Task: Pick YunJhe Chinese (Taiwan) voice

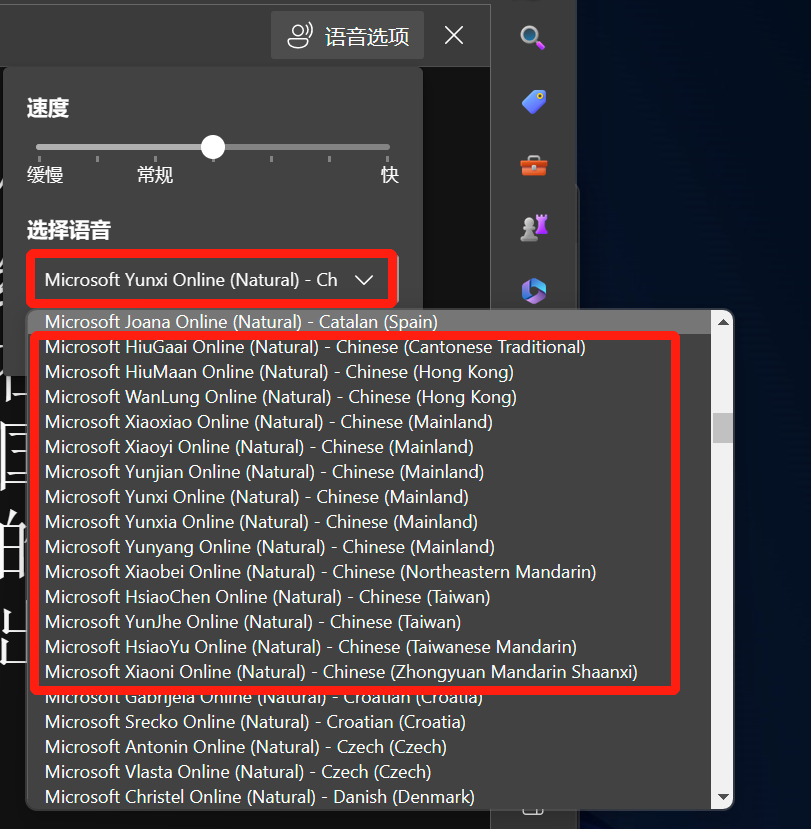Action: (x=368, y=622)
